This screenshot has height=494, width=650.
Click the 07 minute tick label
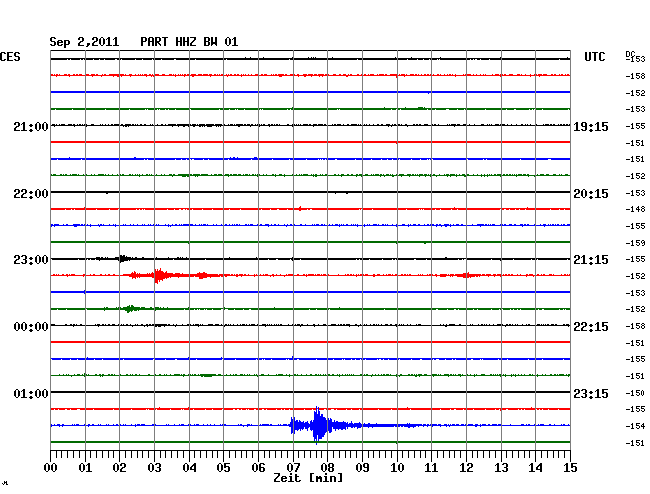tap(293, 467)
